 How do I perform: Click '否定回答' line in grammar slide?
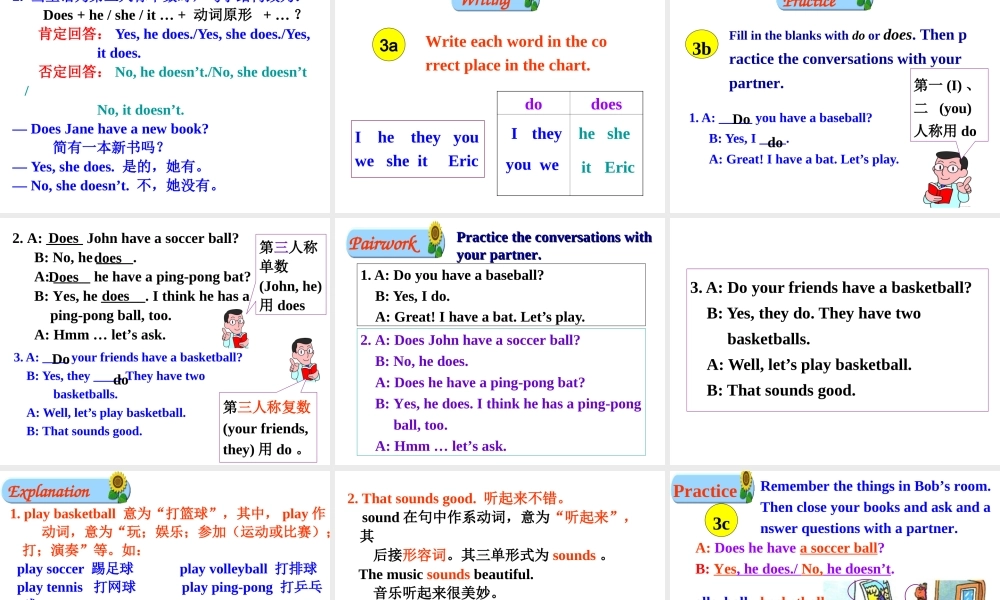173,72
